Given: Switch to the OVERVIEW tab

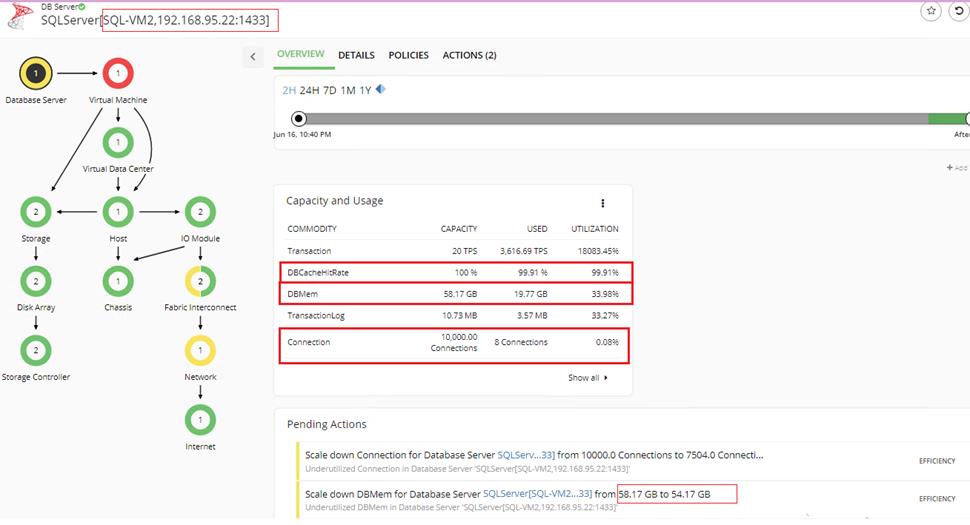Looking at the screenshot, I should pyautogui.click(x=301, y=54).
